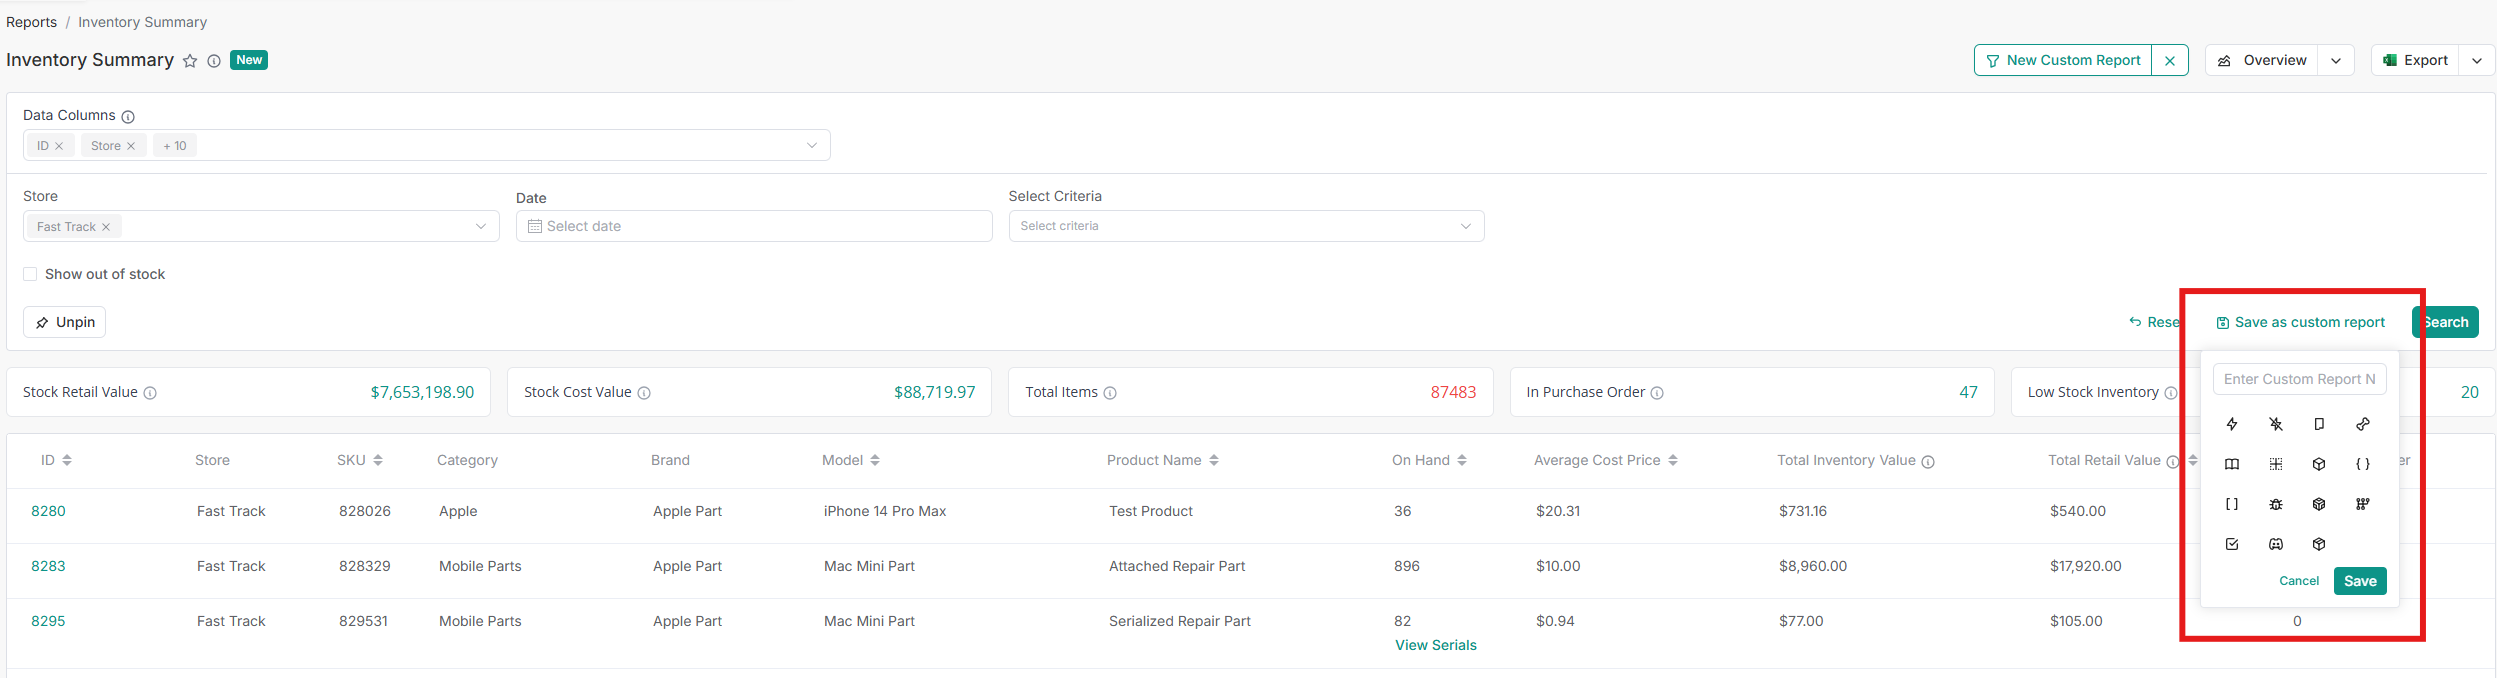Choose the bug icon for the report
This screenshot has height=678, width=2497.
(2276, 504)
